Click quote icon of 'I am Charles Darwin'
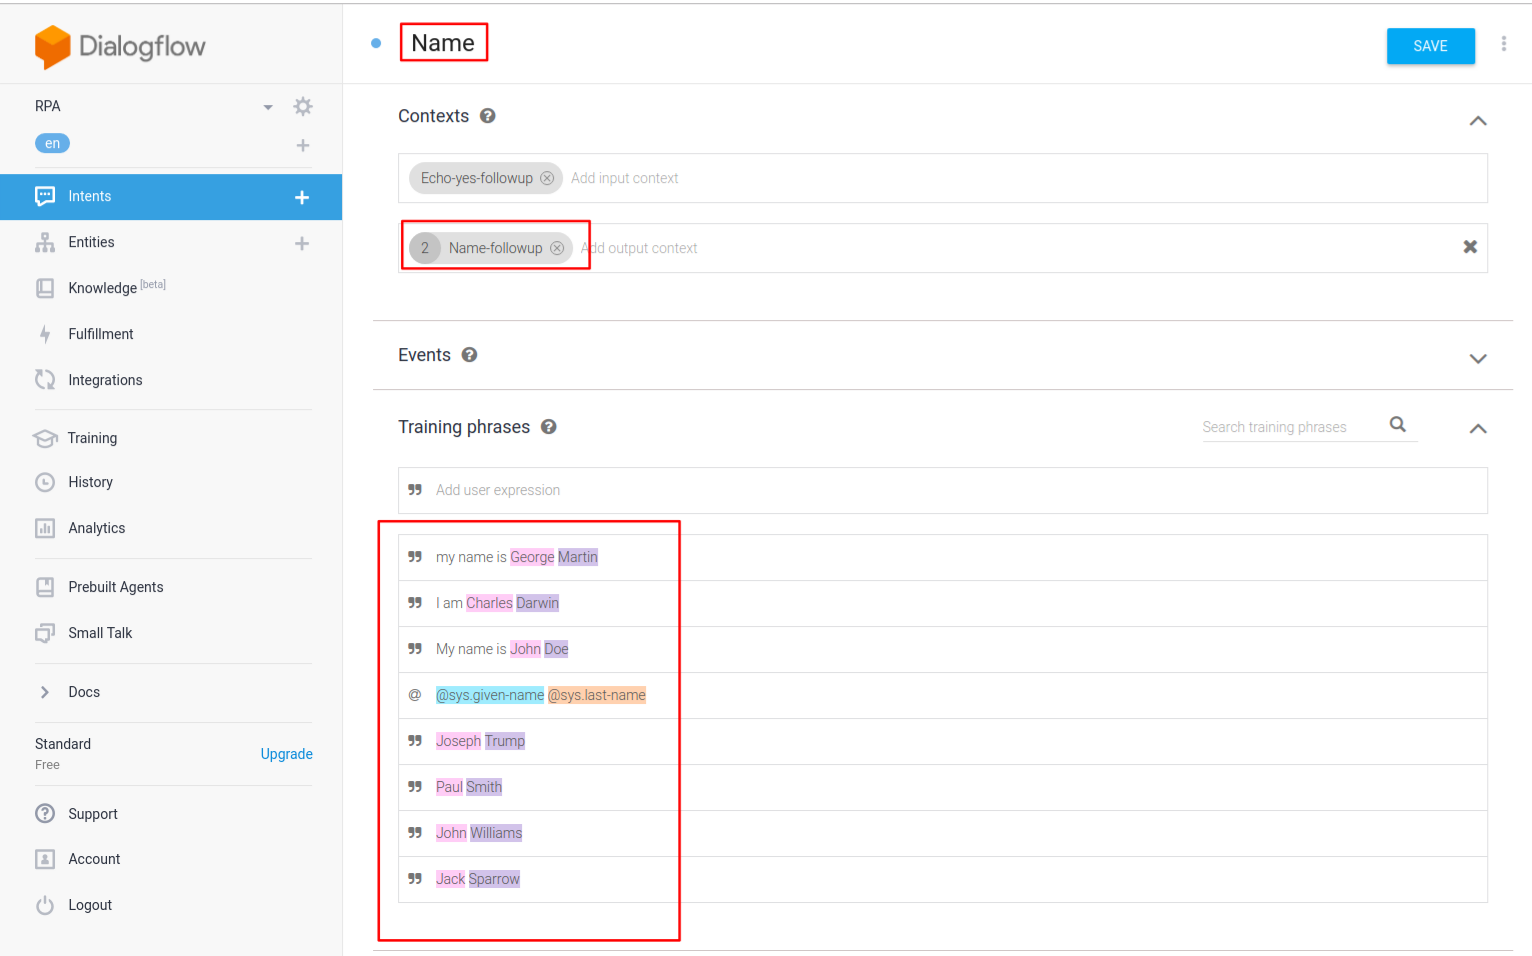The image size is (1532, 956). (415, 603)
